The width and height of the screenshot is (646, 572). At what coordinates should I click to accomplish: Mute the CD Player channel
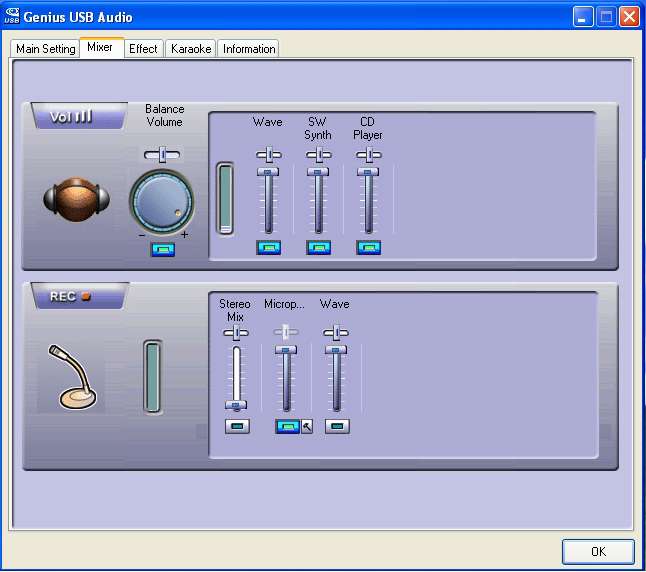coord(369,248)
